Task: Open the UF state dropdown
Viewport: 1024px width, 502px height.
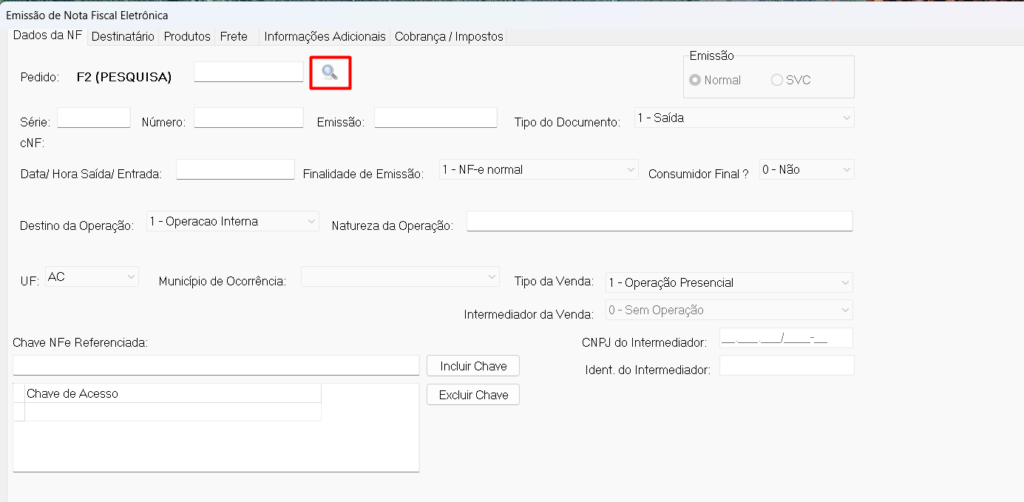Action: 91,277
